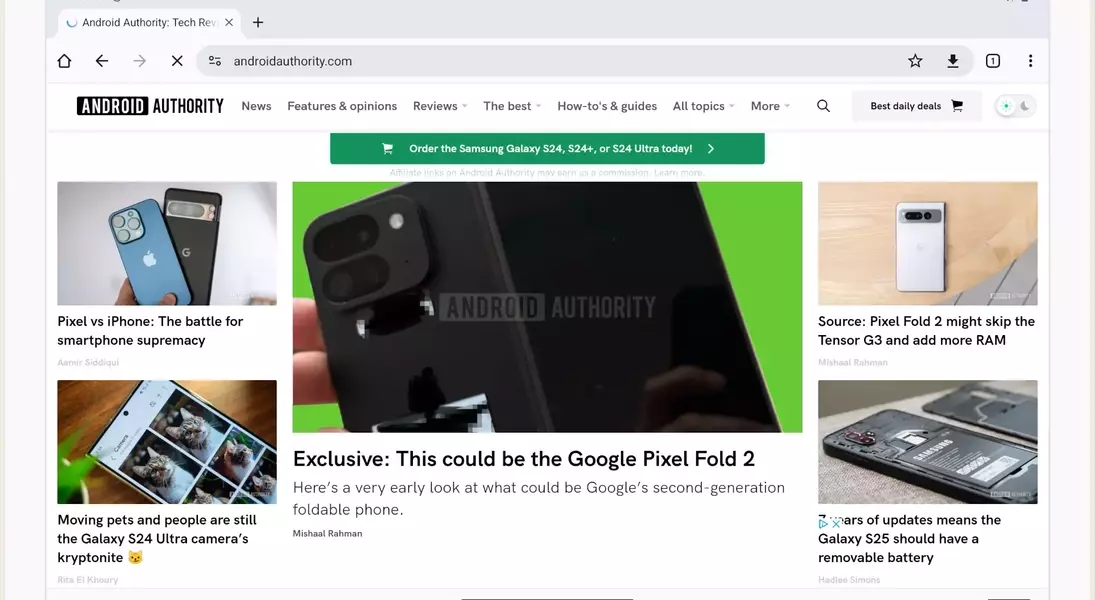Open the Samsung battery phone thumbnail
Image resolution: width=1095 pixels, height=600 pixels.
tap(928, 442)
